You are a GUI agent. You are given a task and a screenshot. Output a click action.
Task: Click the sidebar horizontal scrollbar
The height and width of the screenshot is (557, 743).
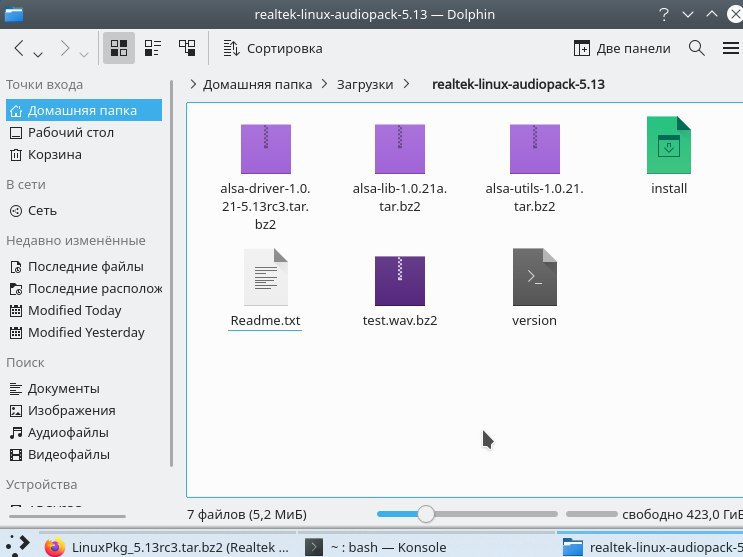67,516
